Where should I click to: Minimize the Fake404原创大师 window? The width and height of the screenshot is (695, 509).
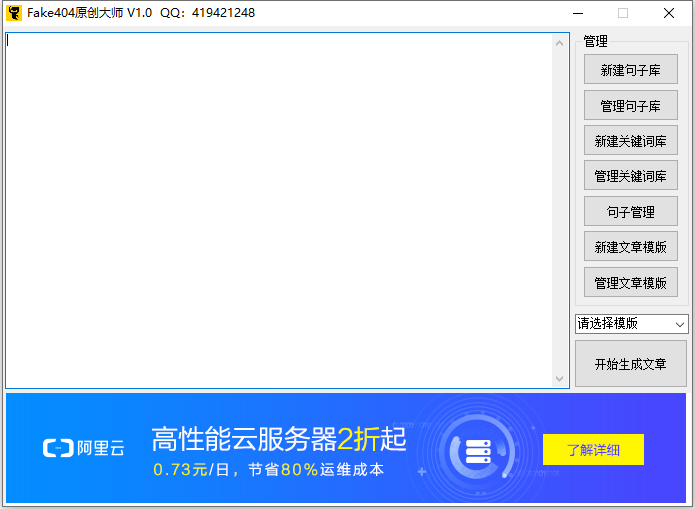(x=578, y=13)
